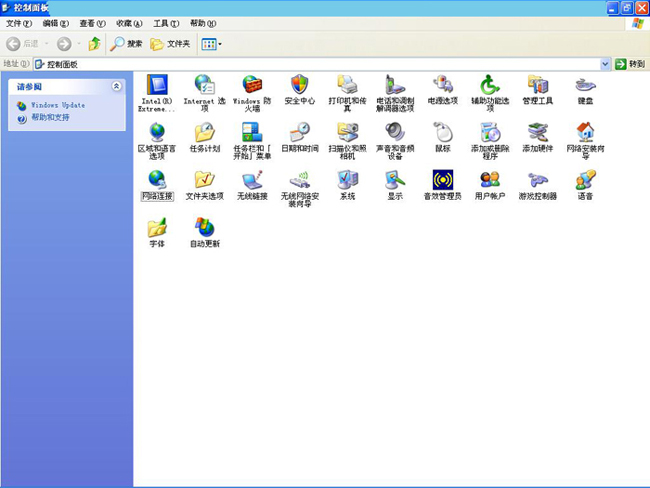Open the 用户帐户 user accounts icon
This screenshot has width=650, height=488.
[490, 180]
